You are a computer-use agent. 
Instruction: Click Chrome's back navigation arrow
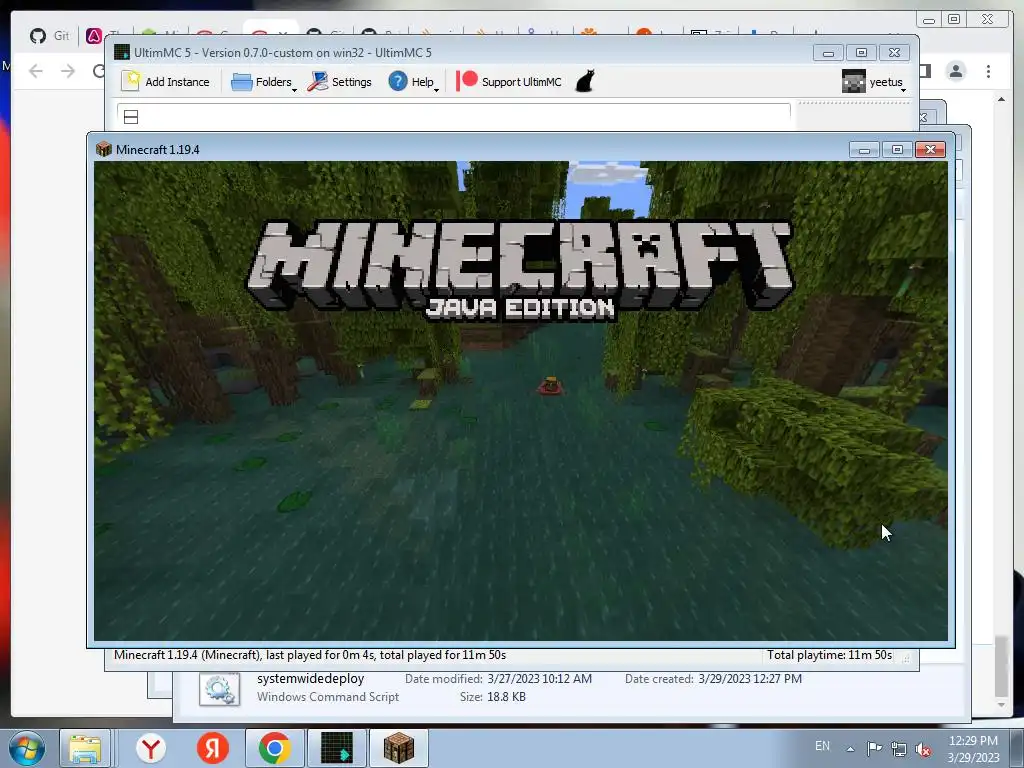pyautogui.click(x=36, y=71)
